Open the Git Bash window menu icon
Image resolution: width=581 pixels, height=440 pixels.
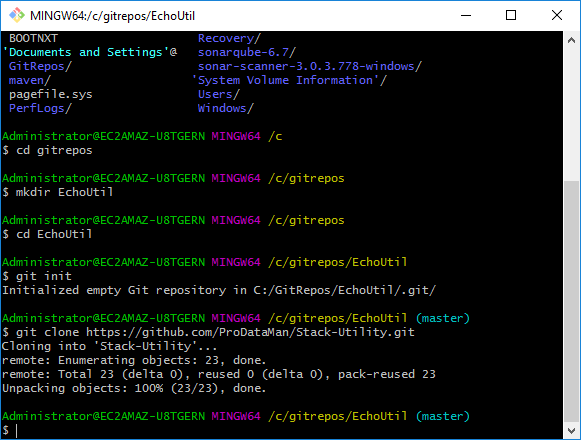[16, 16]
